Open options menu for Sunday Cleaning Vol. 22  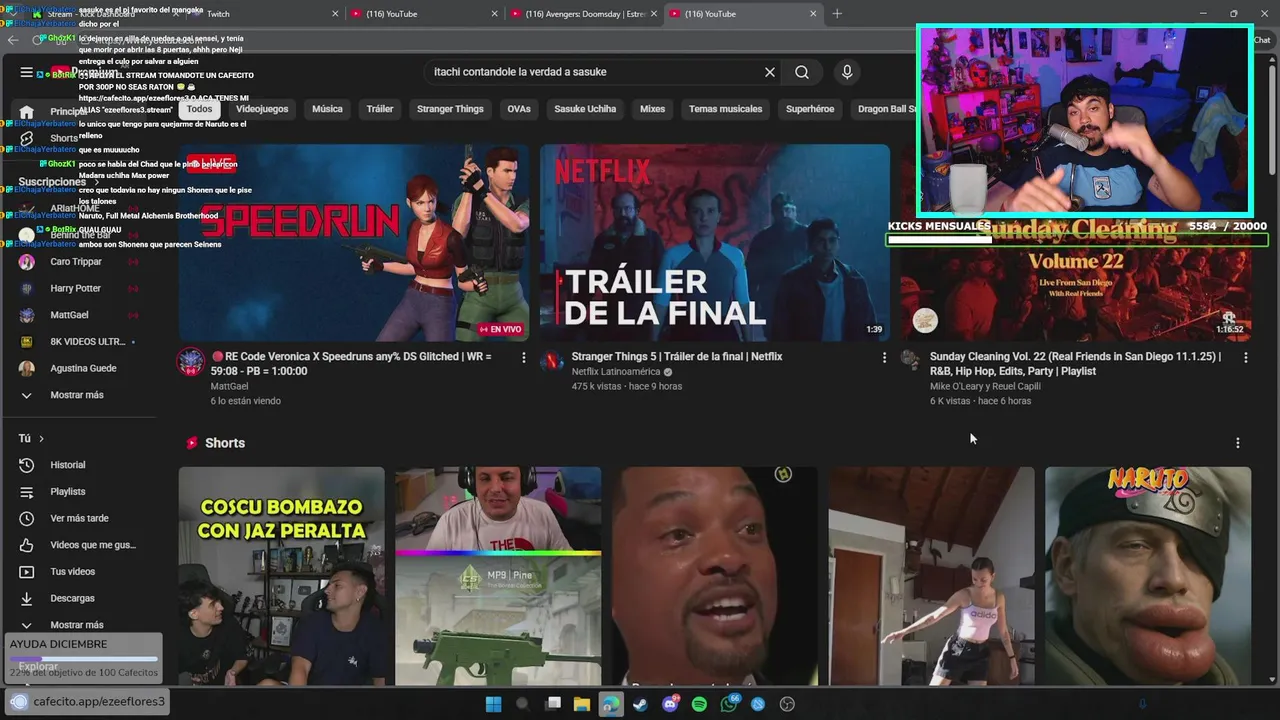click(x=1245, y=357)
